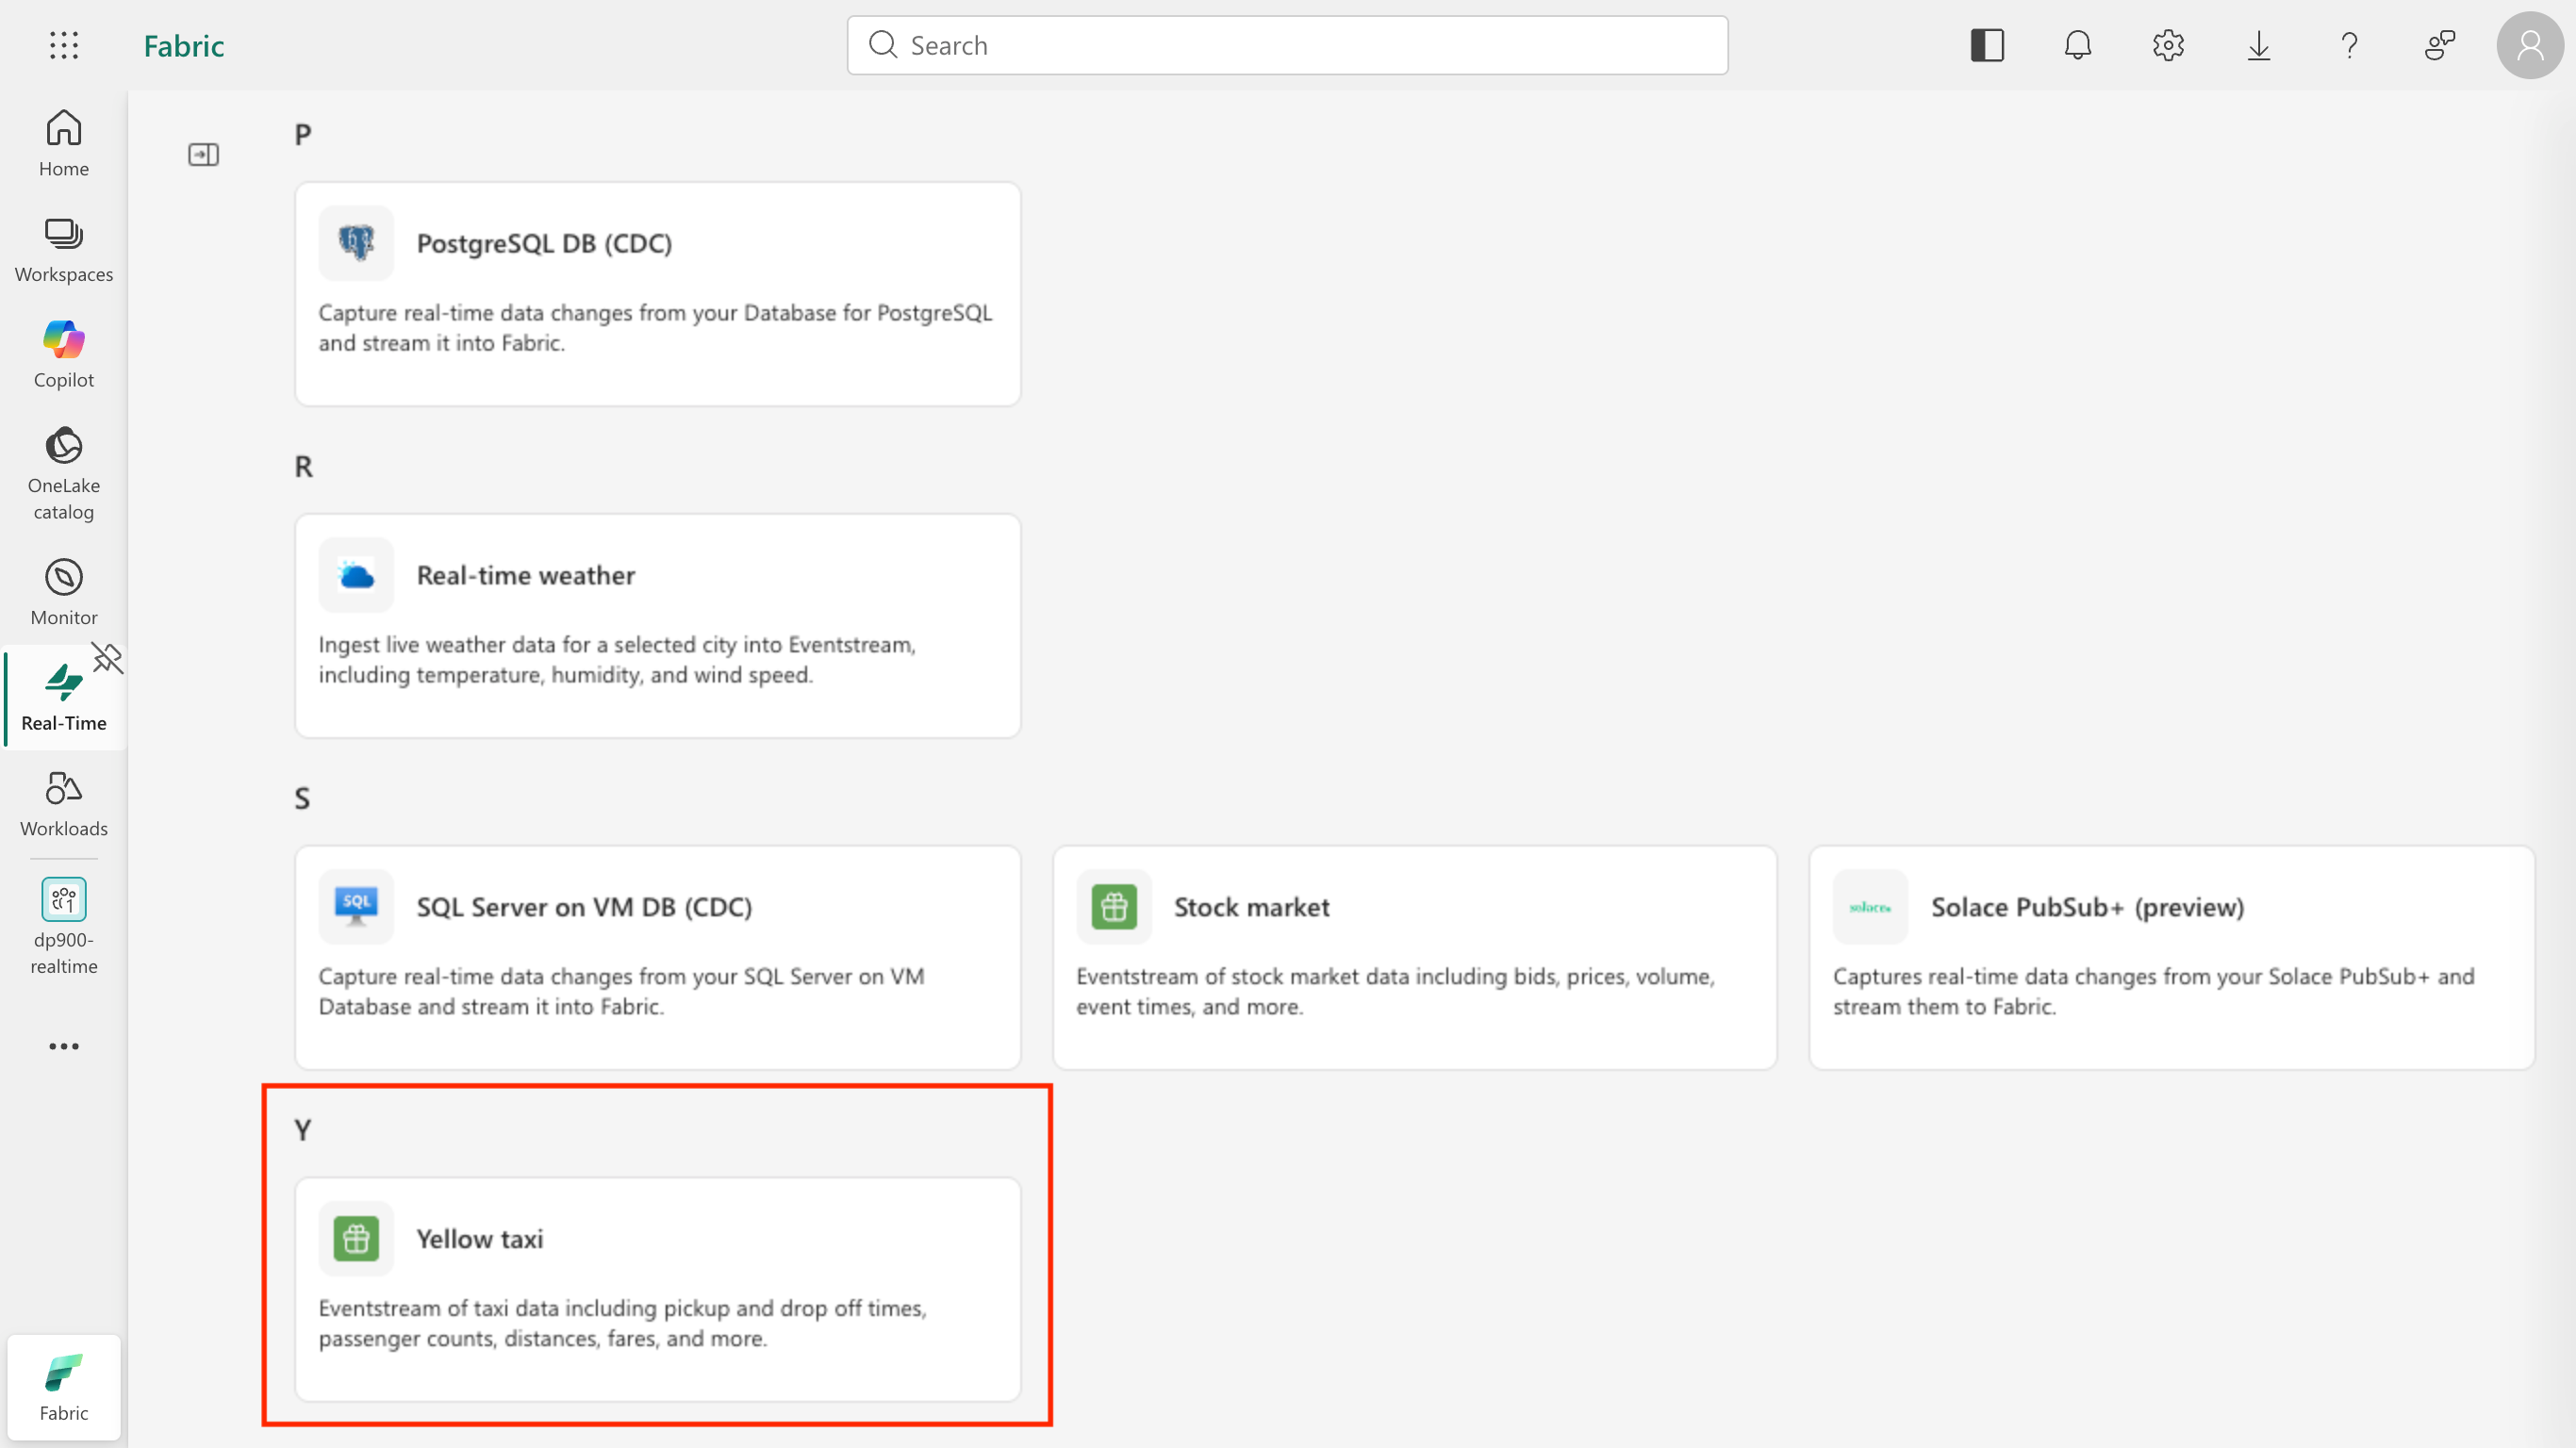Click the Real-time weather description text
The height and width of the screenshot is (1448, 2576).
(617, 659)
